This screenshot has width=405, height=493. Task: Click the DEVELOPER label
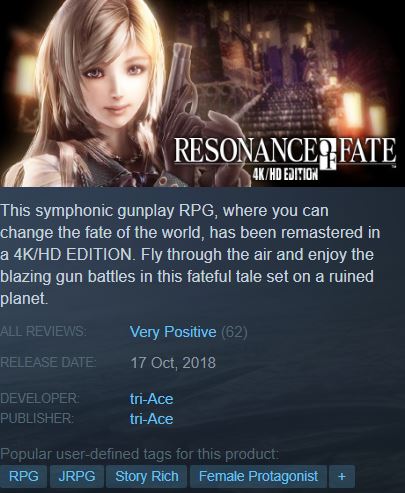click(x=40, y=398)
